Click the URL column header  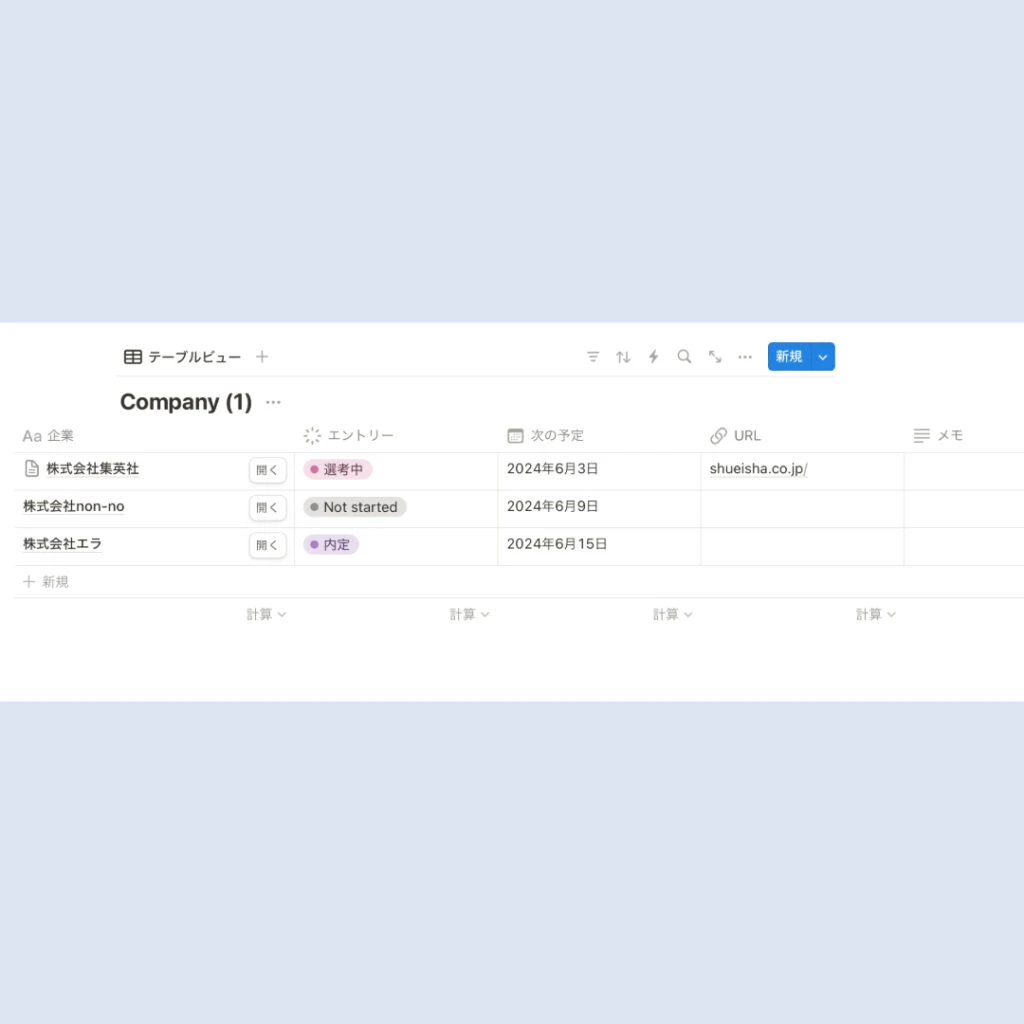pos(803,436)
